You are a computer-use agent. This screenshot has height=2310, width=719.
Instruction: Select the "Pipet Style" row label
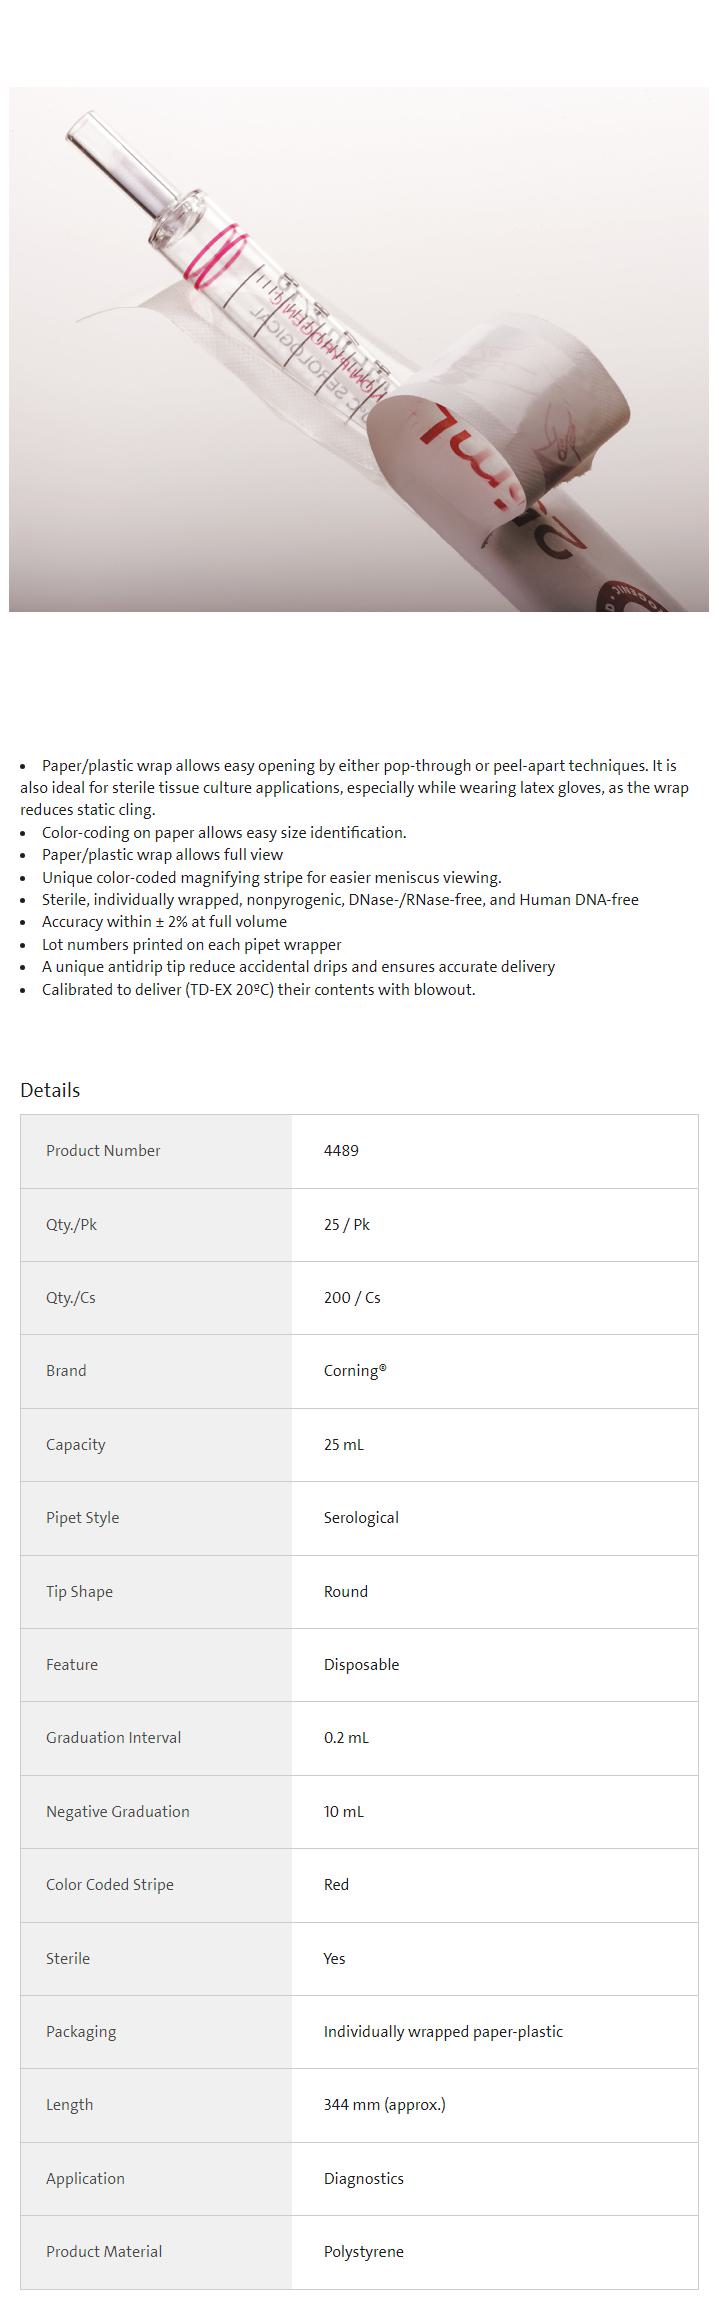tap(82, 1518)
